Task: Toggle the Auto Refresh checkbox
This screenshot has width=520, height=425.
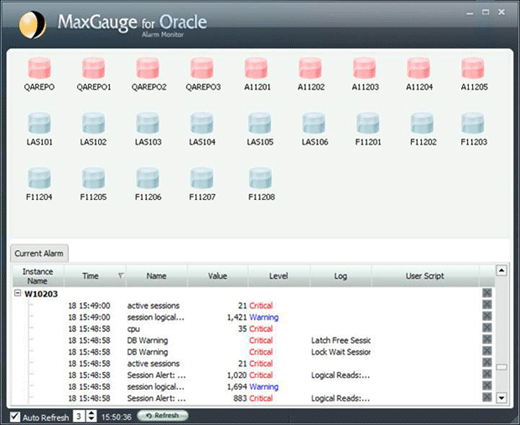Action: (15, 417)
